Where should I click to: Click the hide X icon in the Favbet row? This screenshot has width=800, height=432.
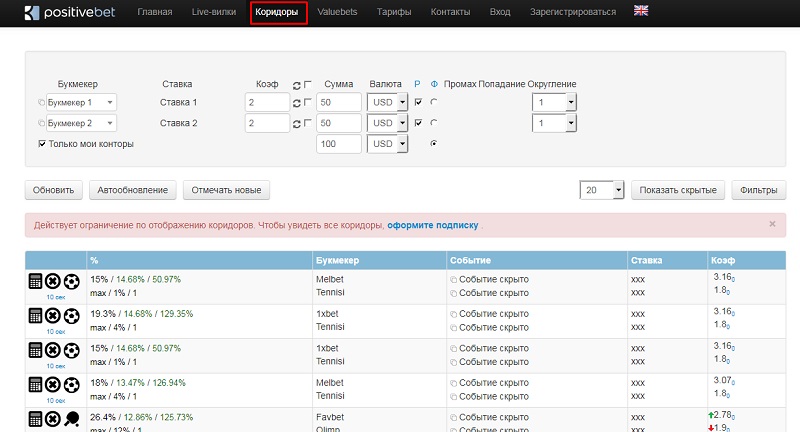[54, 418]
